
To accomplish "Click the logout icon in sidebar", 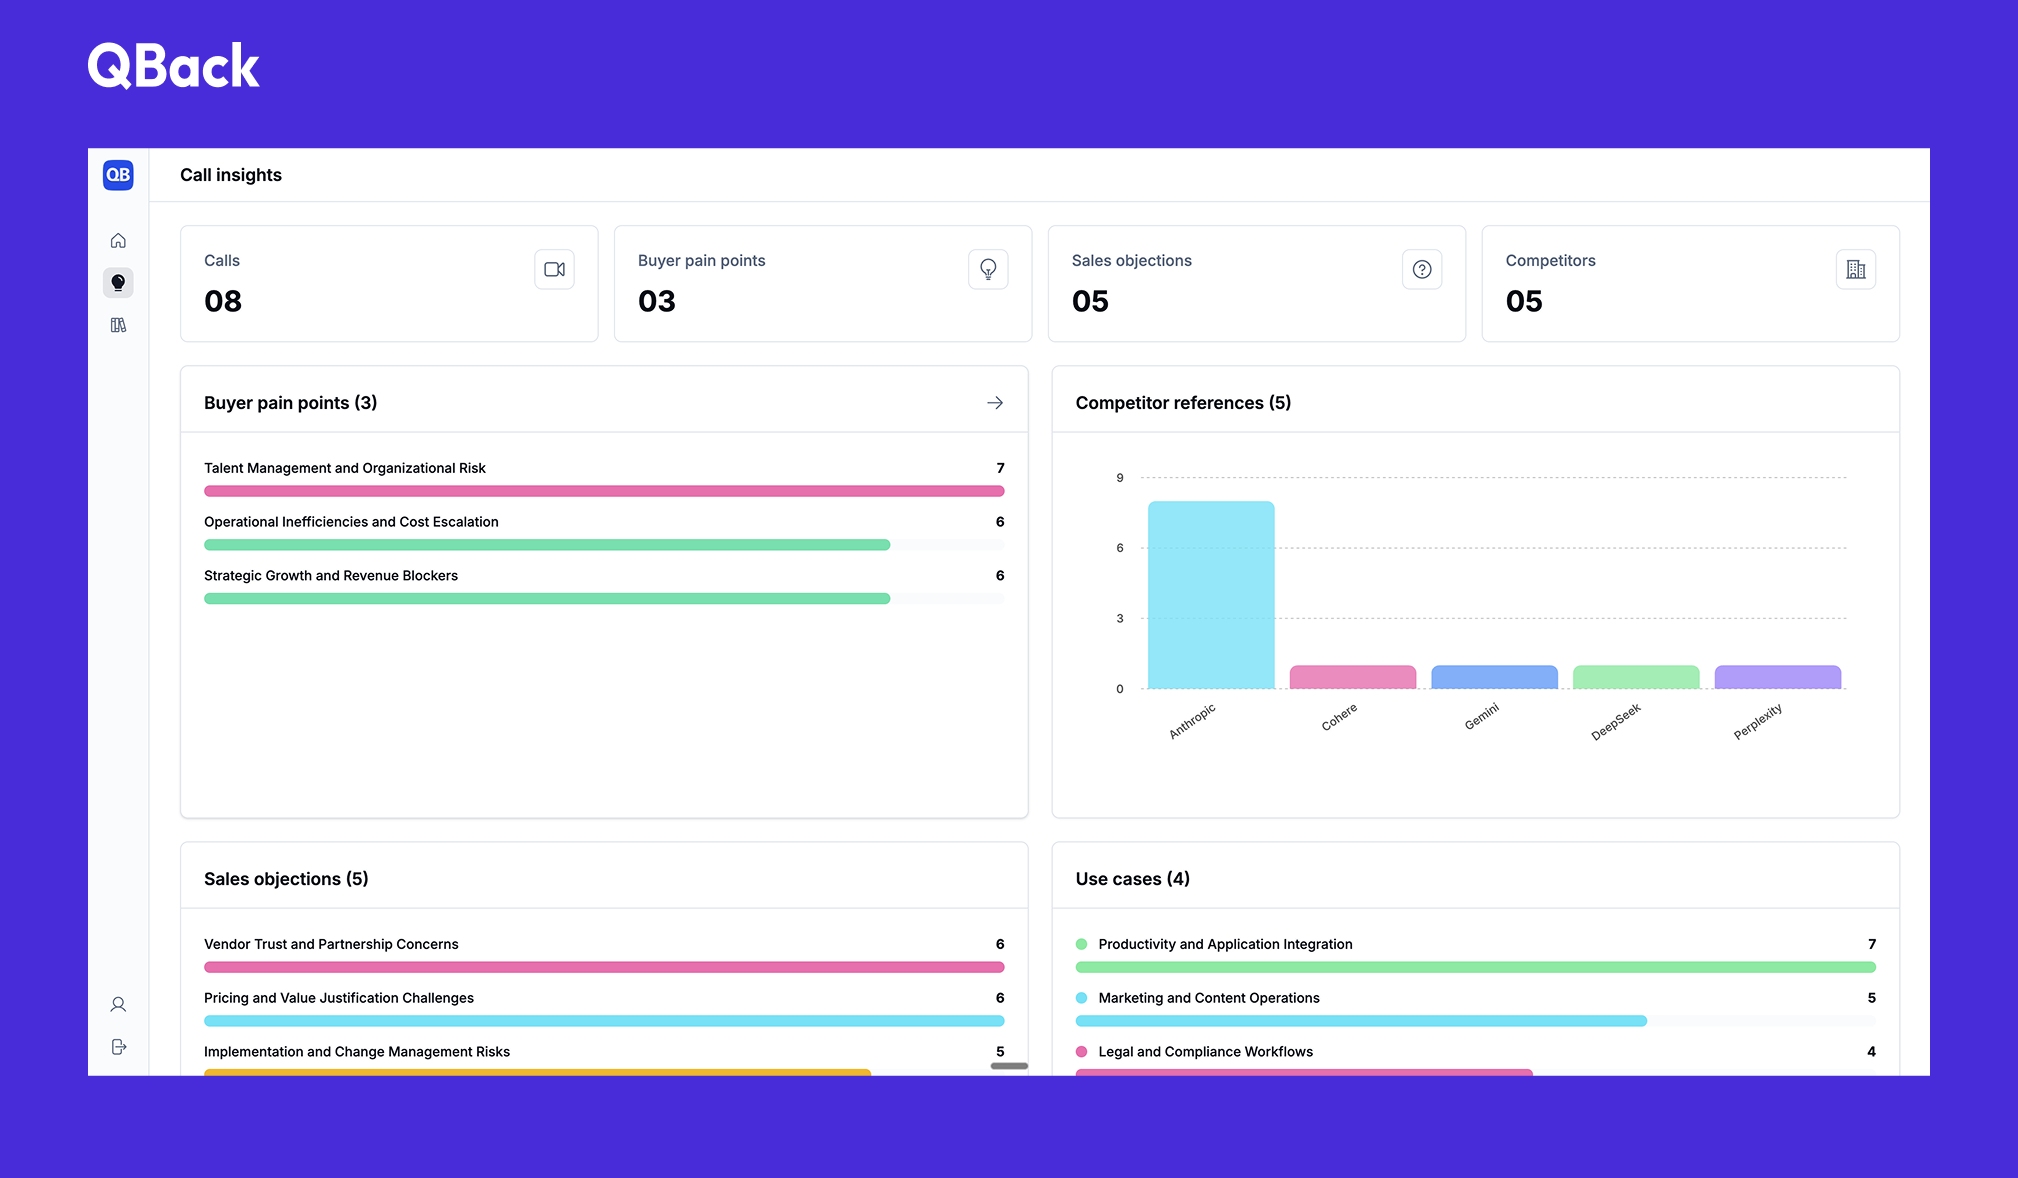I will click(118, 1047).
